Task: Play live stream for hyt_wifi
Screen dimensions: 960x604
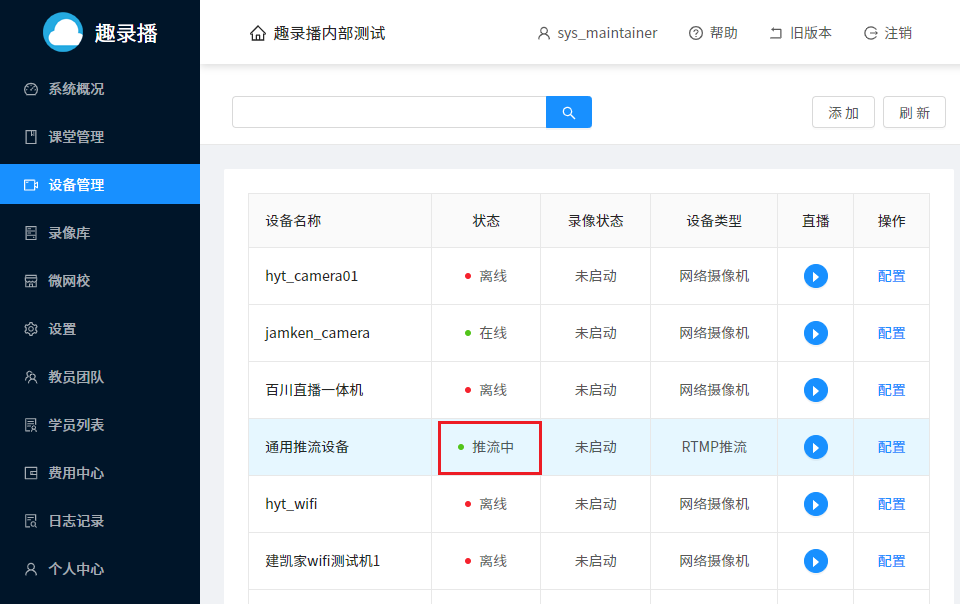Action: (816, 504)
